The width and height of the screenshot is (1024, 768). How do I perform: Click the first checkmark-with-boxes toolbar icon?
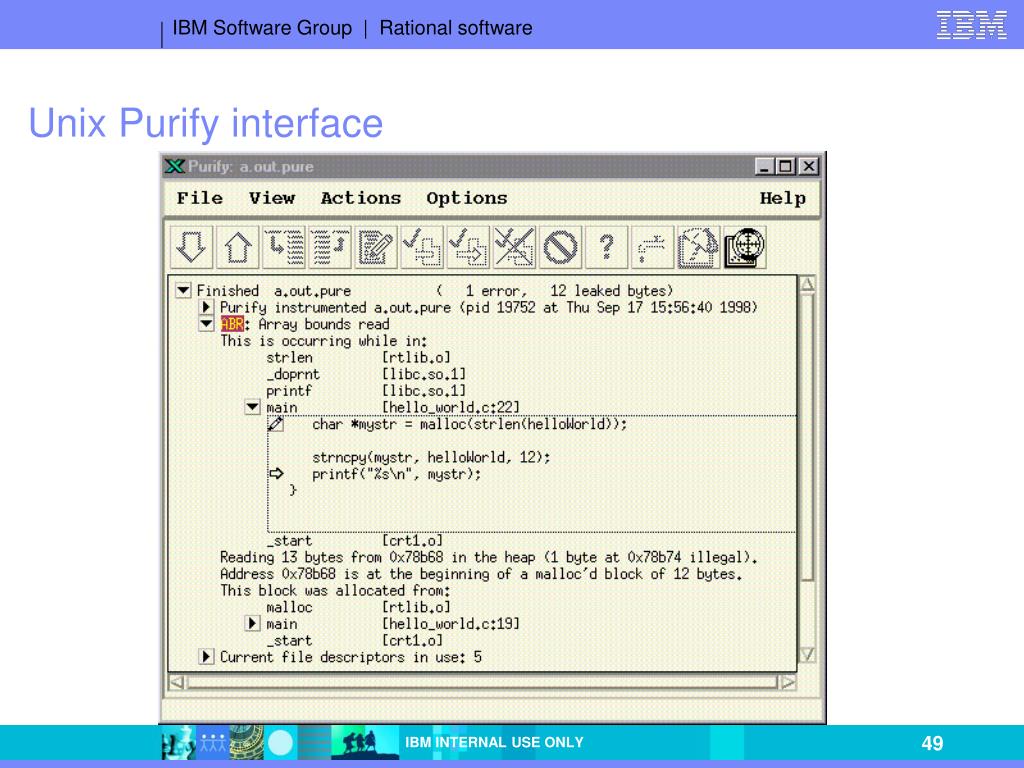[422, 247]
